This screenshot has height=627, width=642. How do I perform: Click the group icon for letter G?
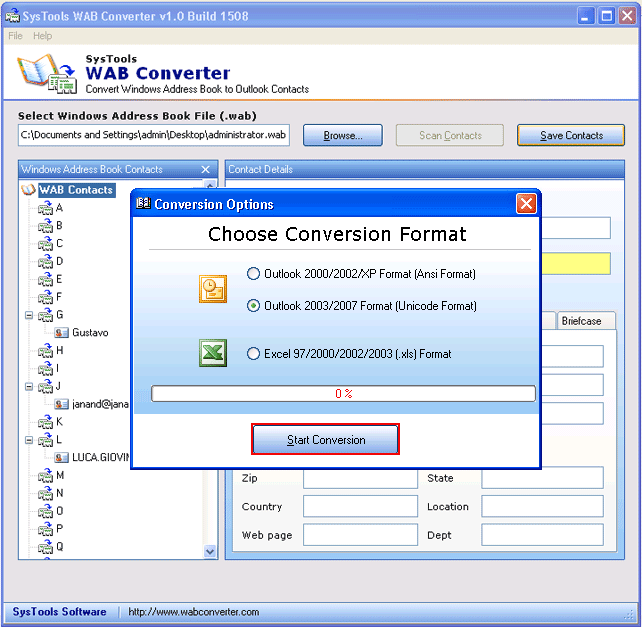tap(45, 315)
